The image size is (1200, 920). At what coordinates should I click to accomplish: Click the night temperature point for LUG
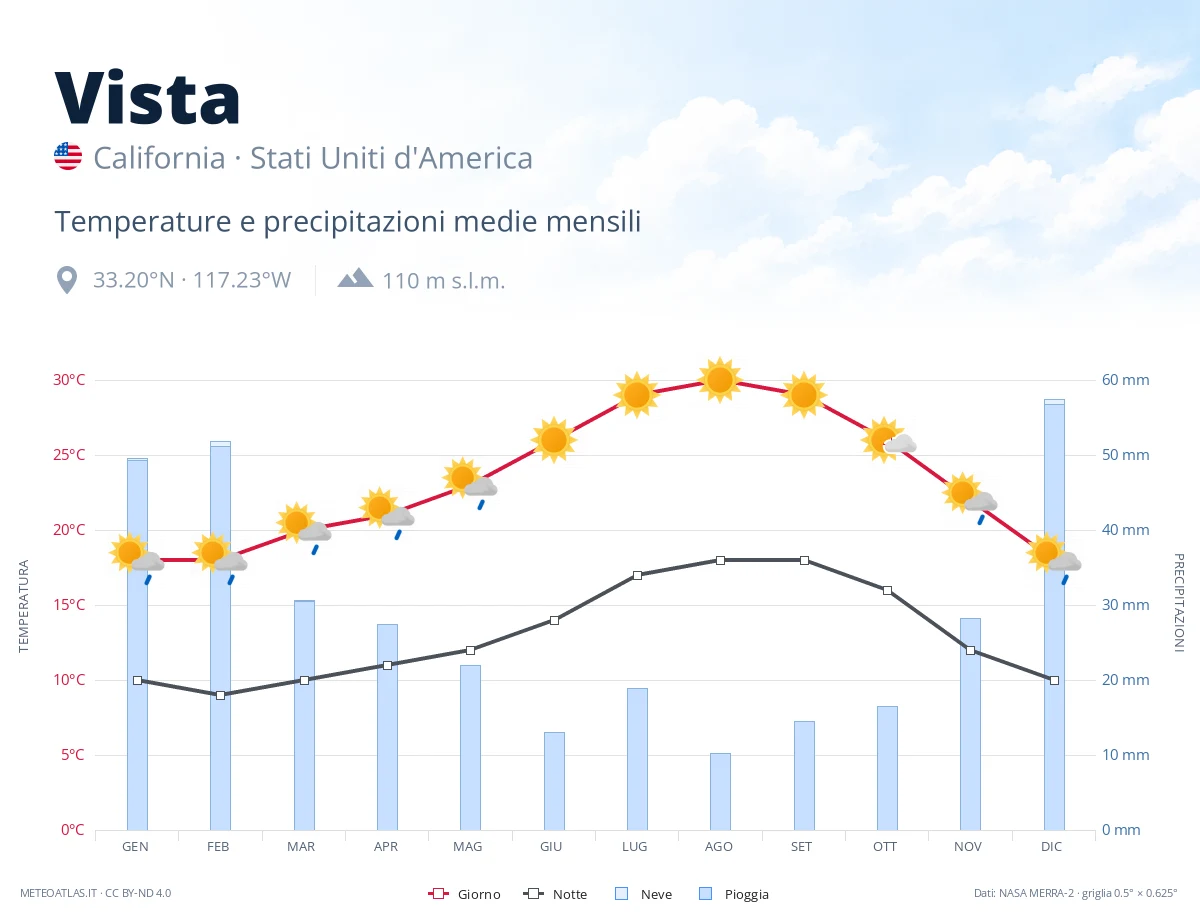637,575
